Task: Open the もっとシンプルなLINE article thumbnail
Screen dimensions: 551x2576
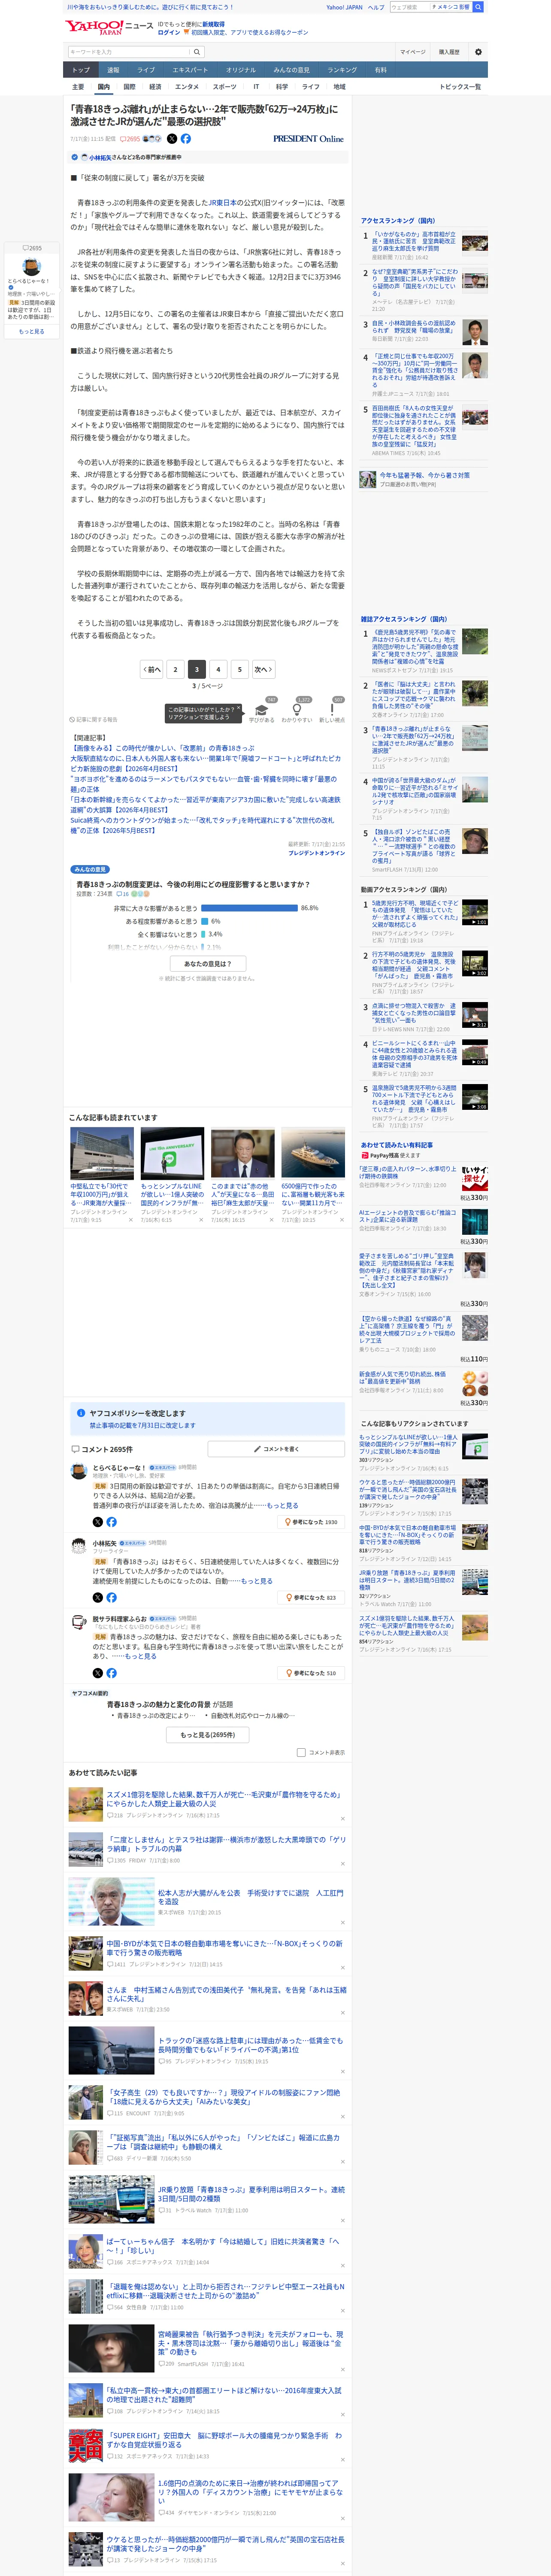Action: click(172, 1154)
